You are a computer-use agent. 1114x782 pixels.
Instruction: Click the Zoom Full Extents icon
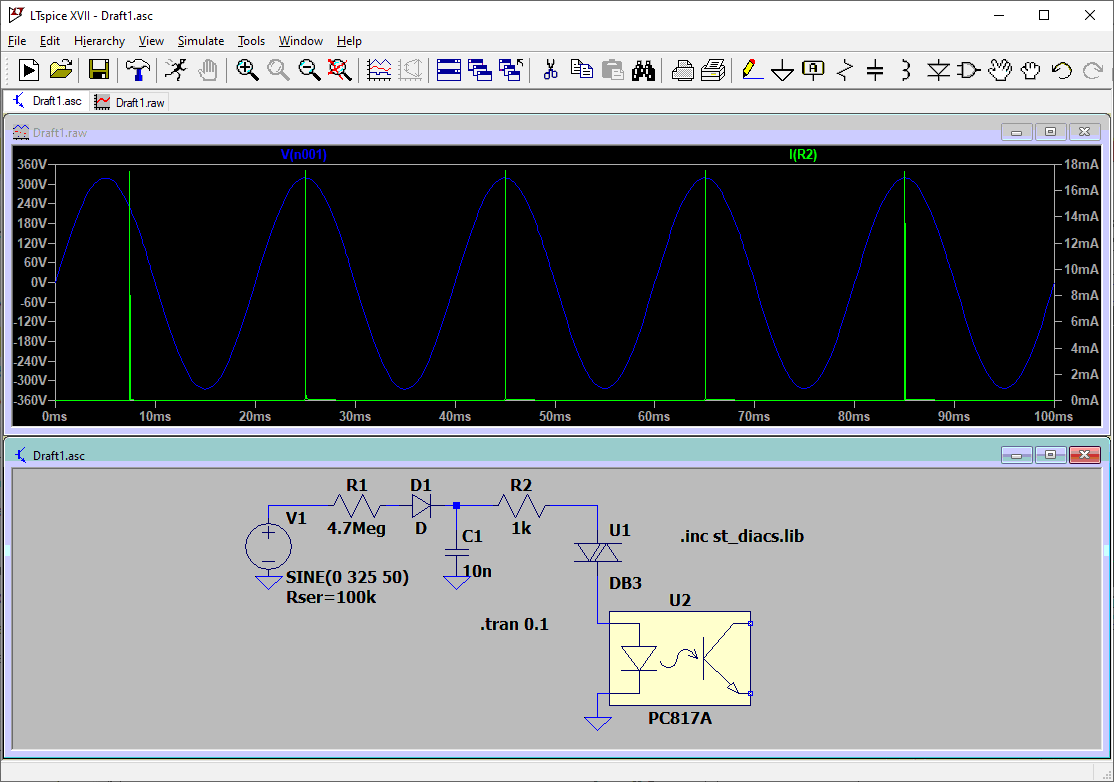point(340,70)
